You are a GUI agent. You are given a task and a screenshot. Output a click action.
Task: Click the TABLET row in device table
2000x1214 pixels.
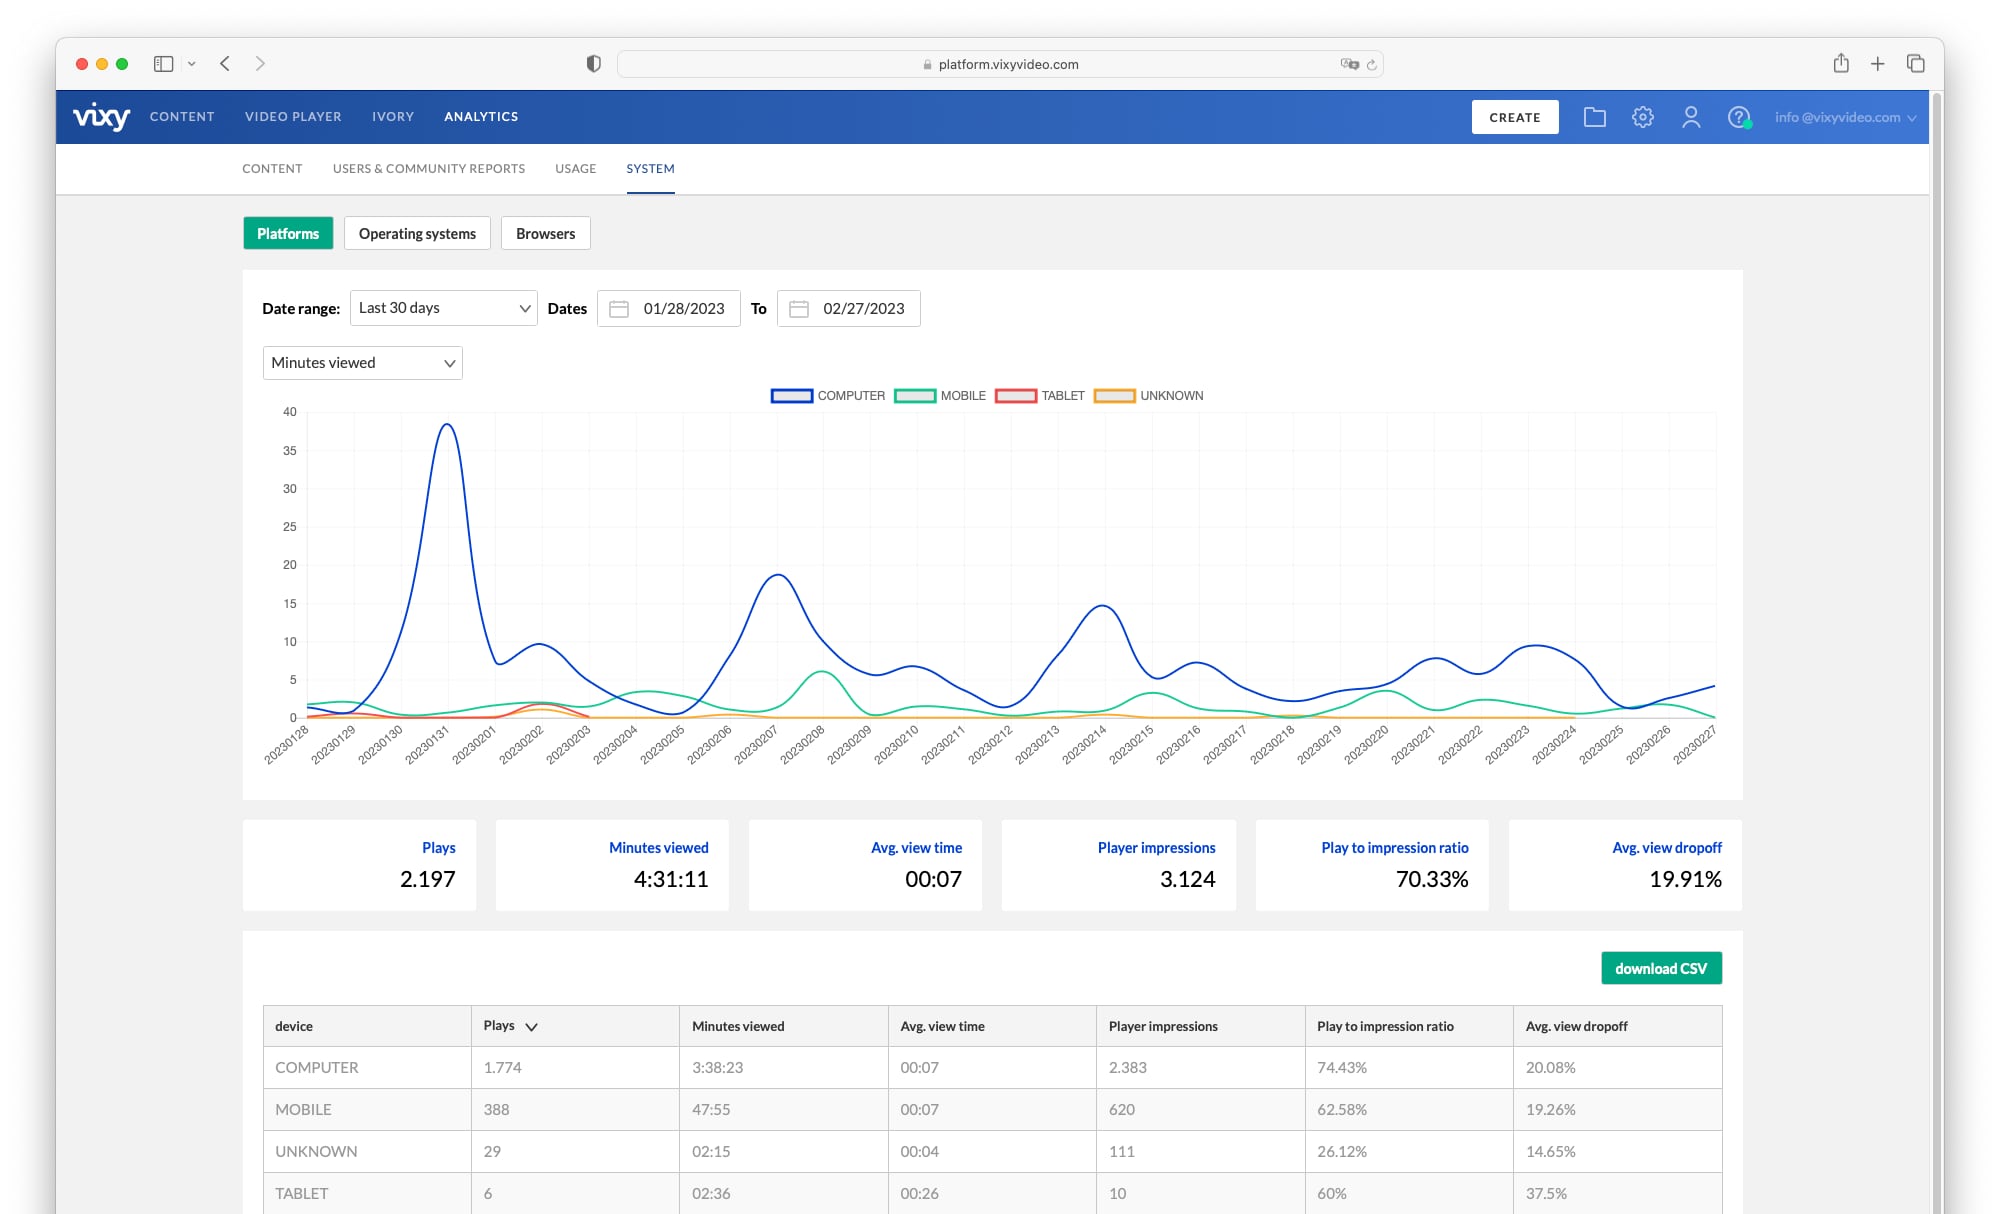pyautogui.click(x=993, y=1194)
